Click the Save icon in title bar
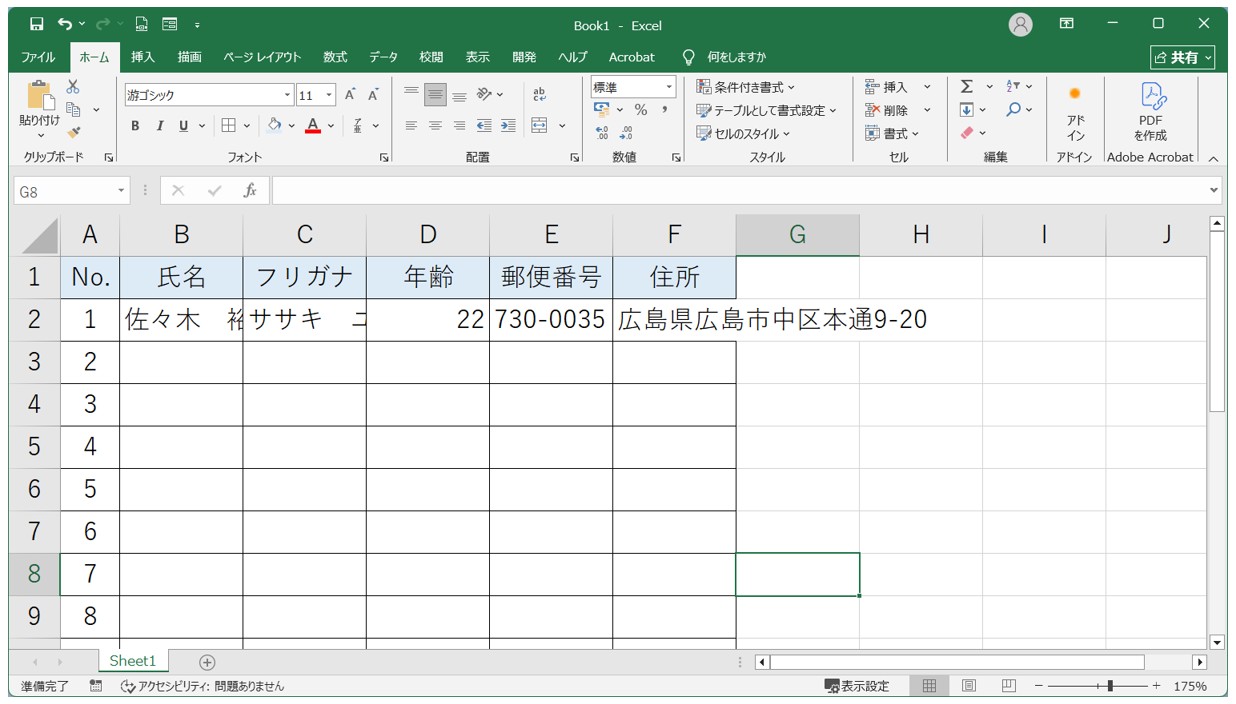Viewport: 1236px width, 704px height. click(x=36, y=24)
